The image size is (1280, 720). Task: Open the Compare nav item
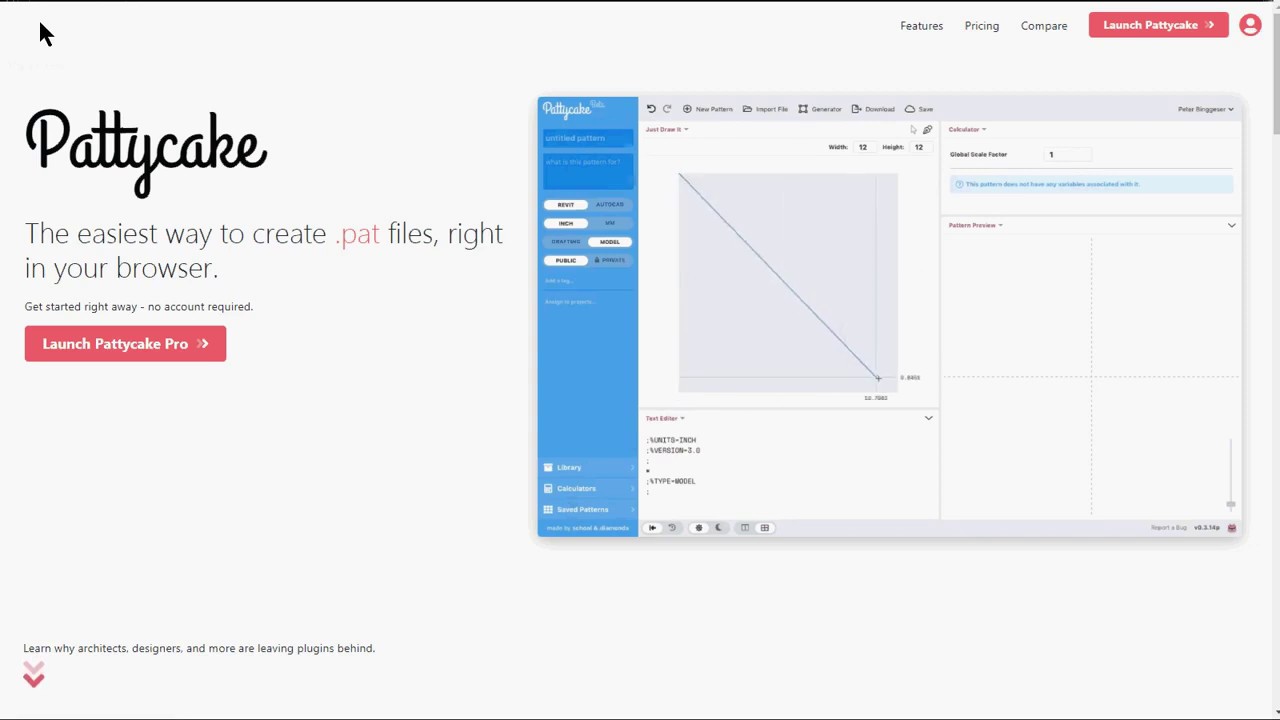click(x=1044, y=26)
